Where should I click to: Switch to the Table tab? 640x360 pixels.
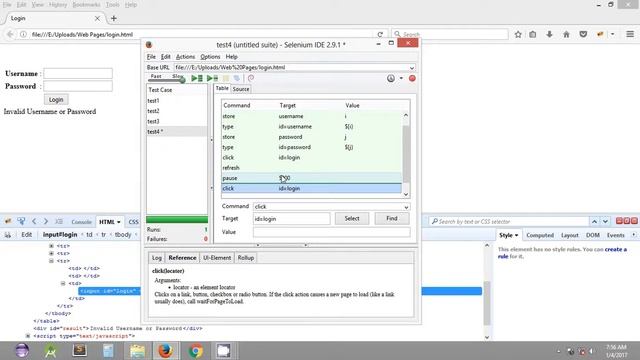pyautogui.click(x=222, y=88)
